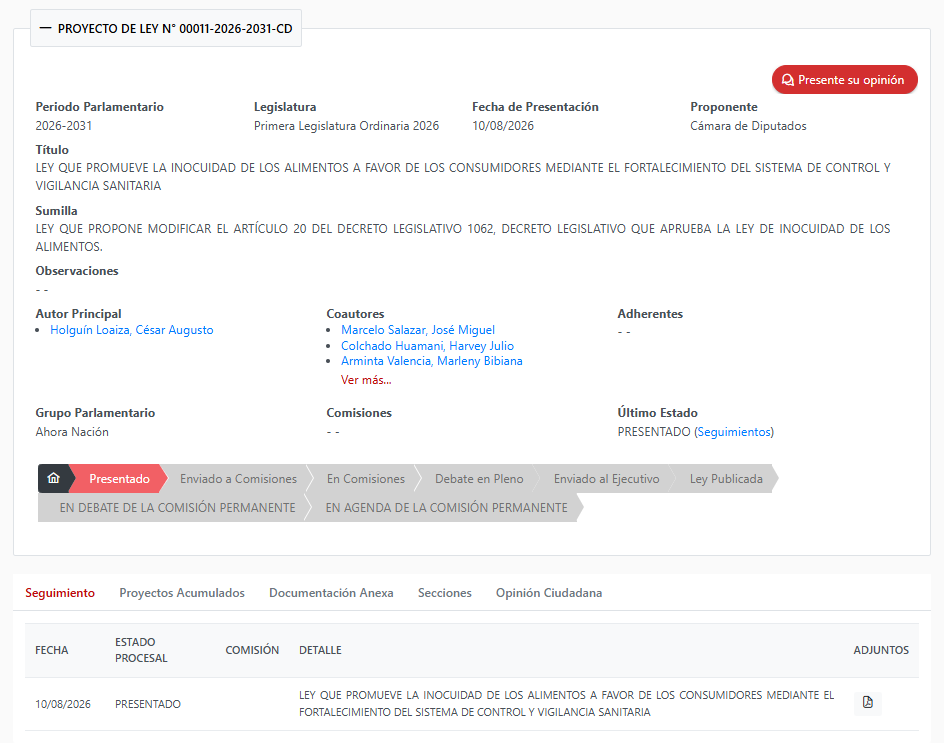Click the Cámara de Diputados proponent text
944x743 pixels.
click(748, 126)
